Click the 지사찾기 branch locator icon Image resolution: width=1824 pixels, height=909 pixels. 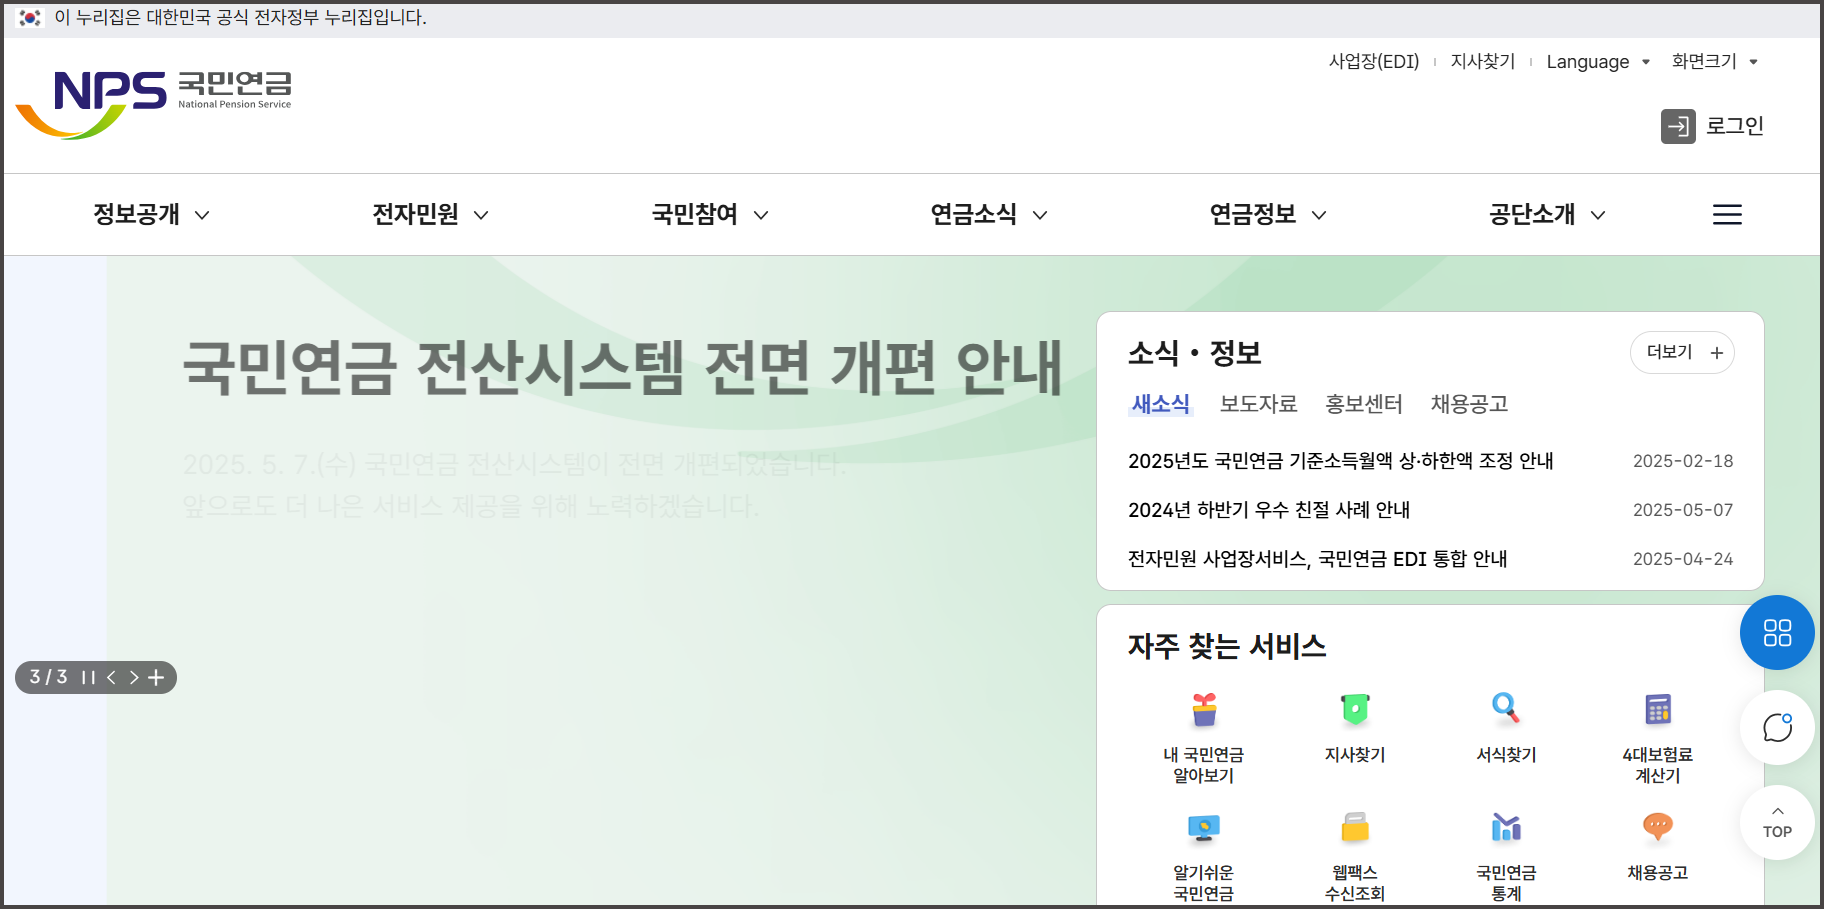point(1354,711)
